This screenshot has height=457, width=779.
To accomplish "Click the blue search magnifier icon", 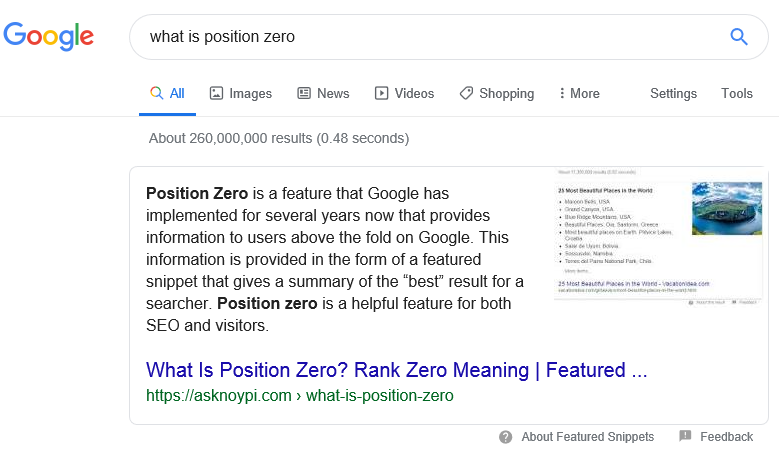I will click(x=738, y=37).
